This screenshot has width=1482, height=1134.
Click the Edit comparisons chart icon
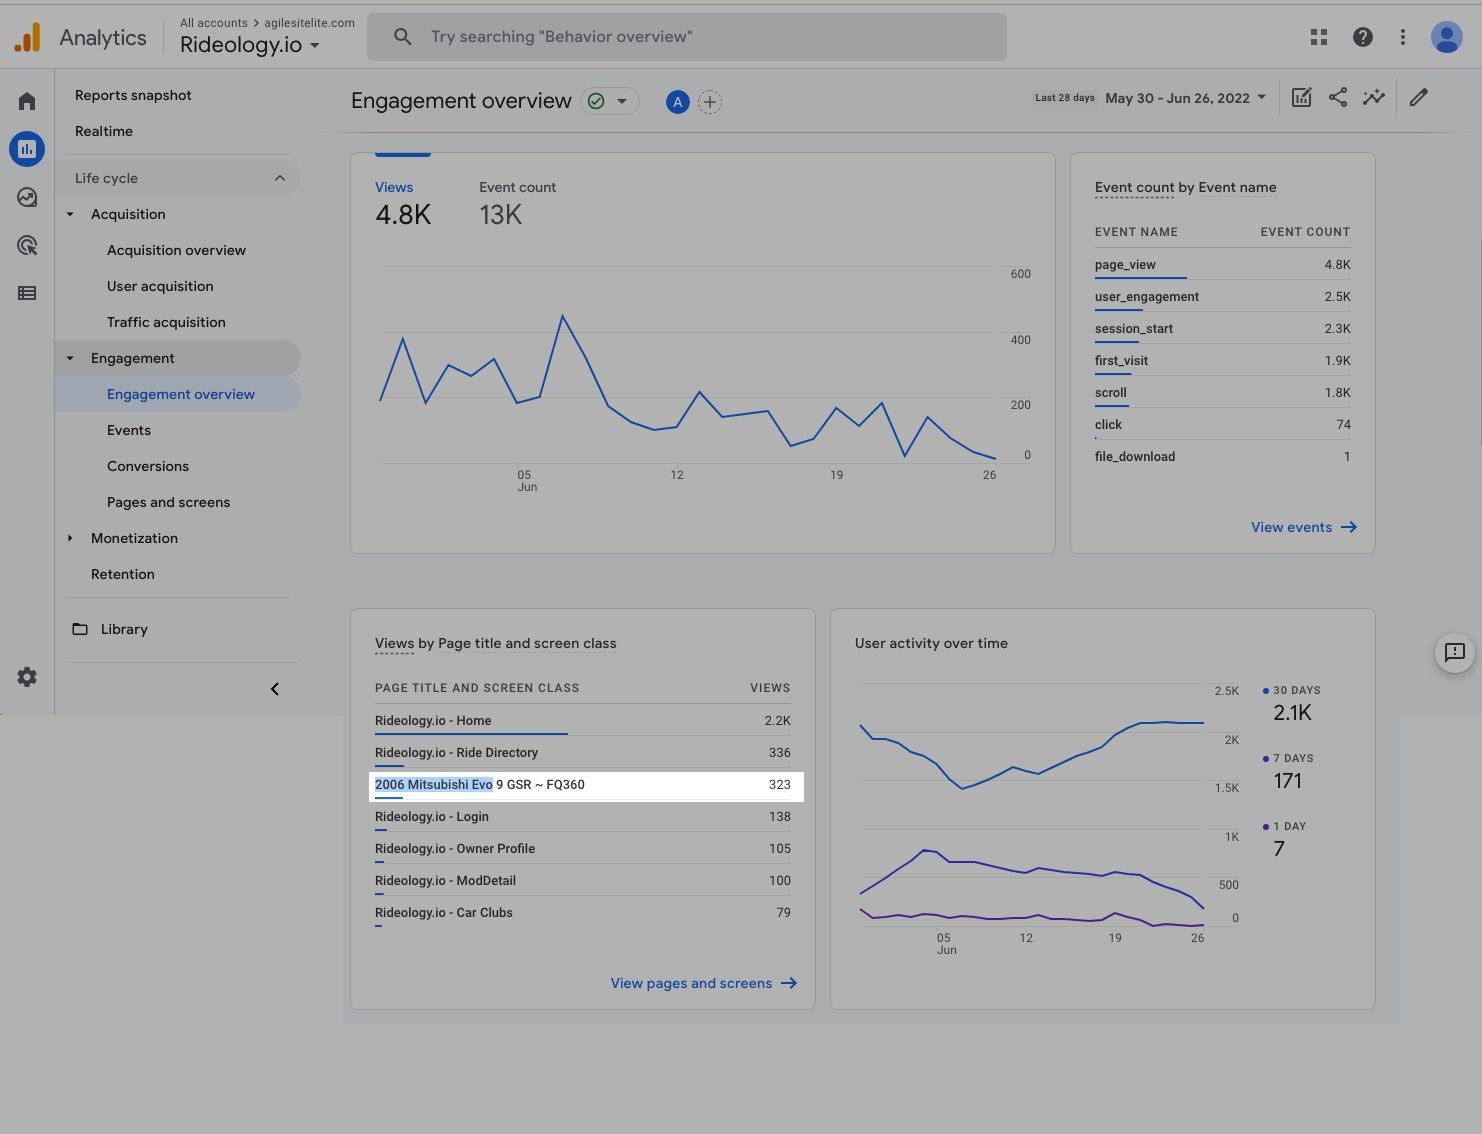pos(1301,97)
